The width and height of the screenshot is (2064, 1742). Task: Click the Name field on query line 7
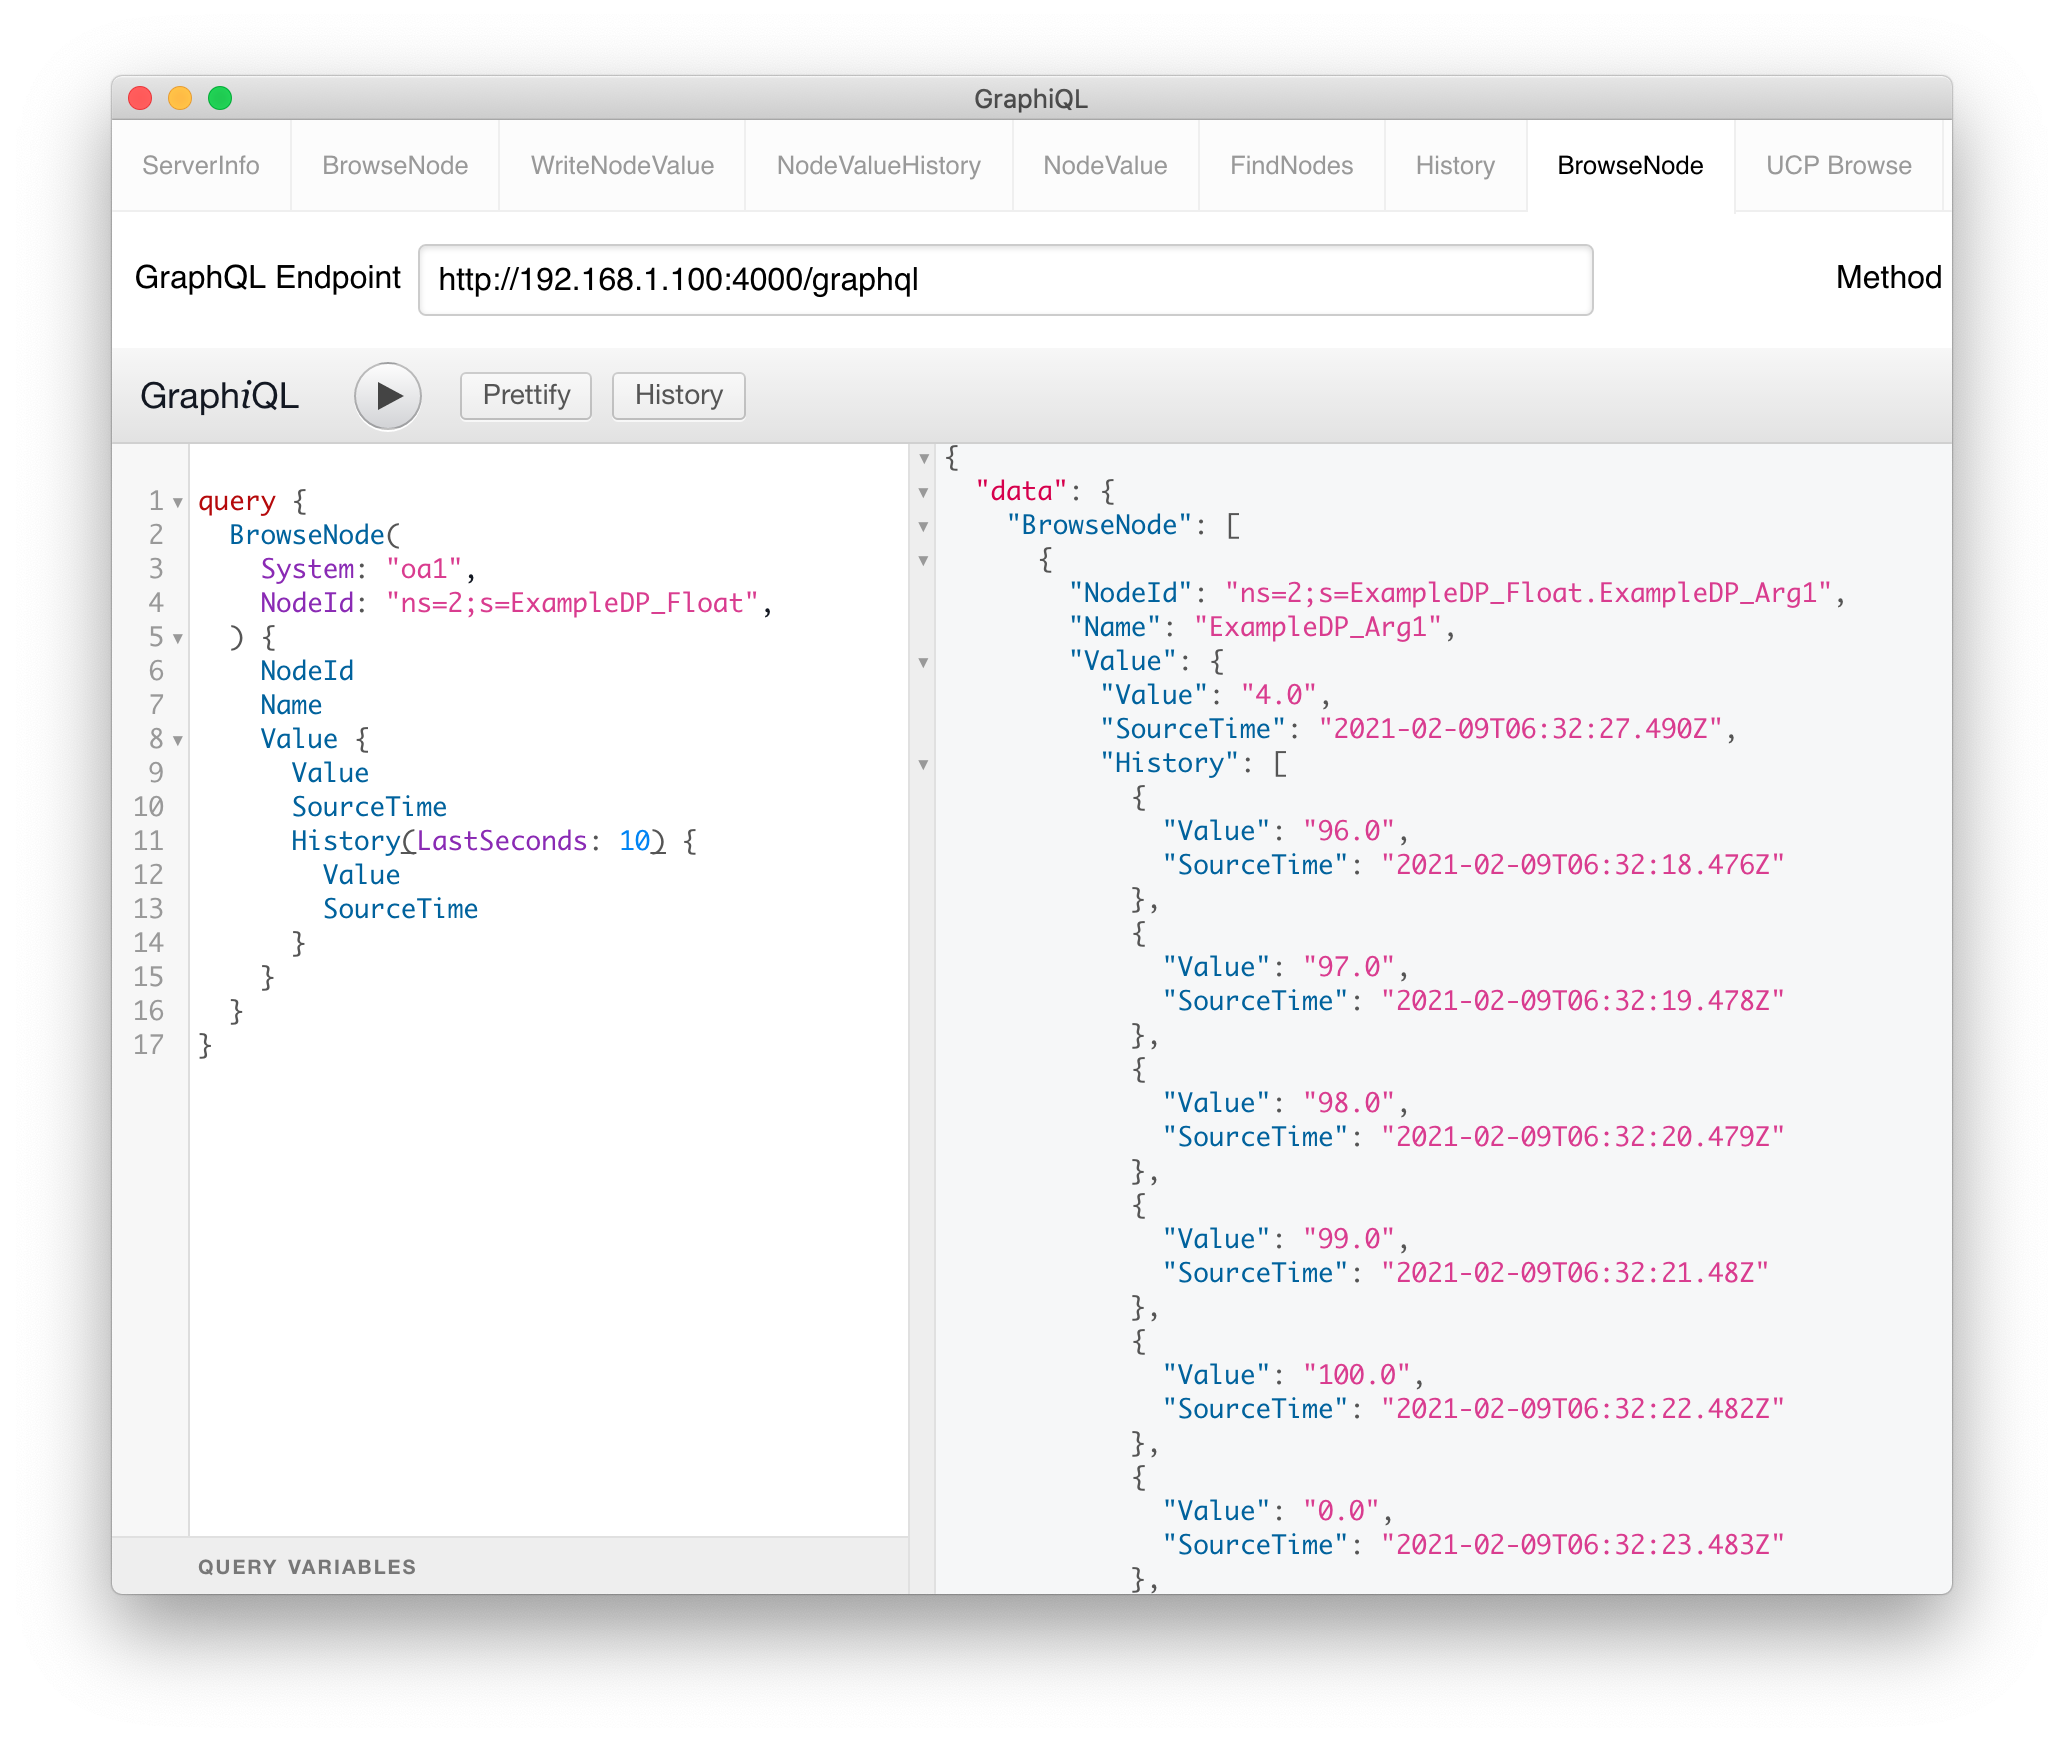[x=291, y=705]
